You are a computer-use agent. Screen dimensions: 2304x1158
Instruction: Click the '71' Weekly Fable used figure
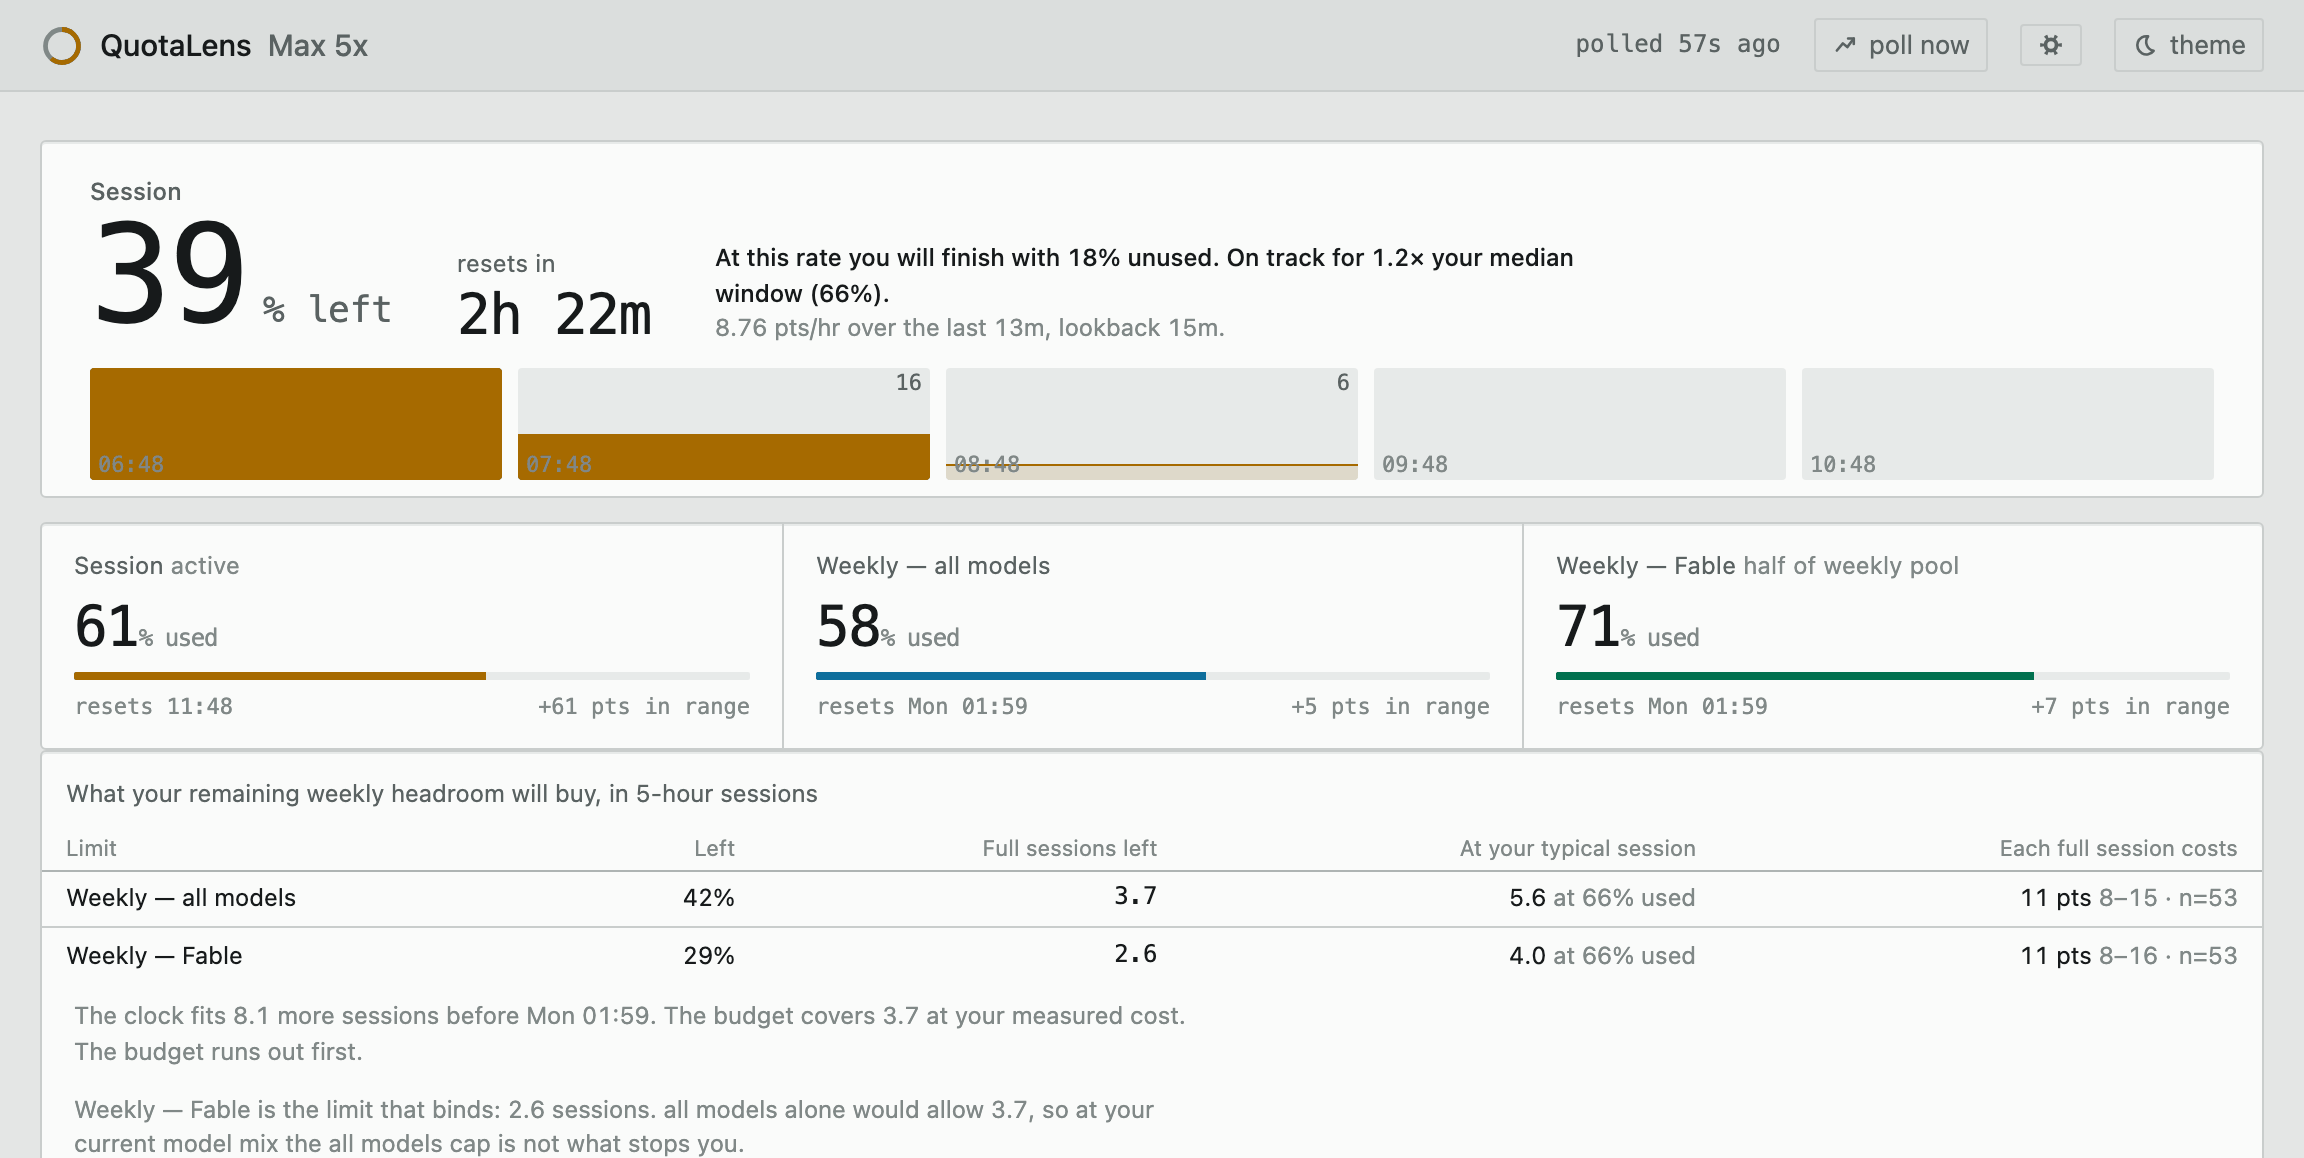click(x=1588, y=626)
